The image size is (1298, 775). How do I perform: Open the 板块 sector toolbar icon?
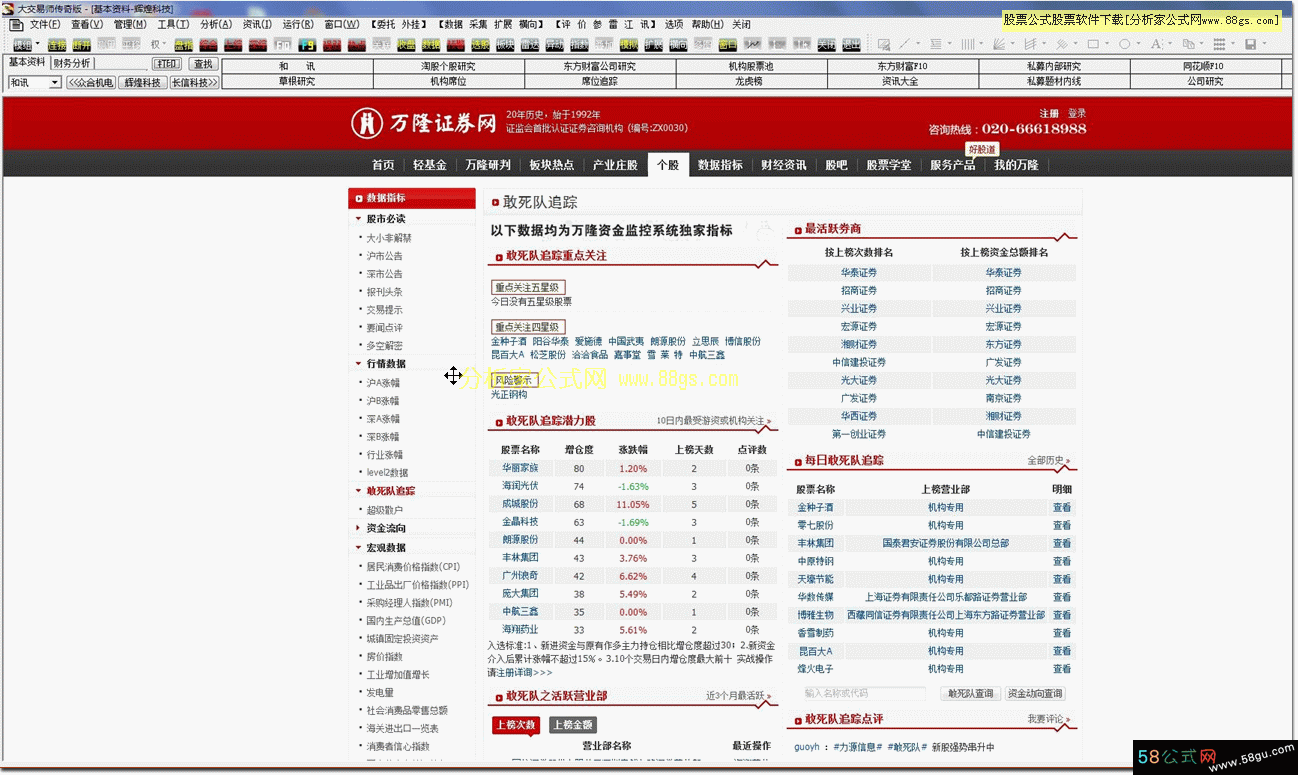504,44
